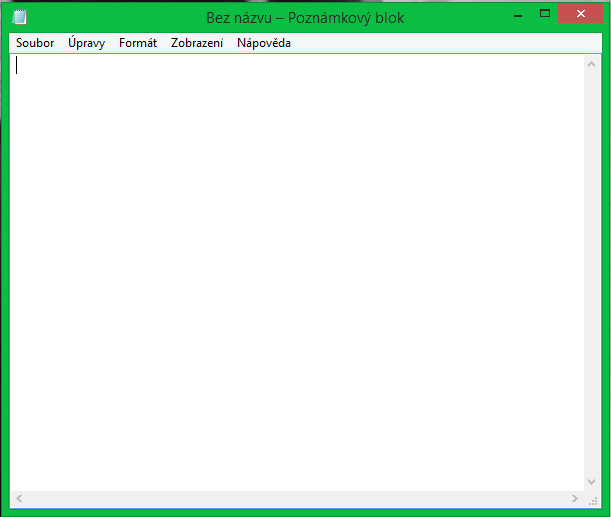Open the Soubor menu
The height and width of the screenshot is (517, 611).
35,43
